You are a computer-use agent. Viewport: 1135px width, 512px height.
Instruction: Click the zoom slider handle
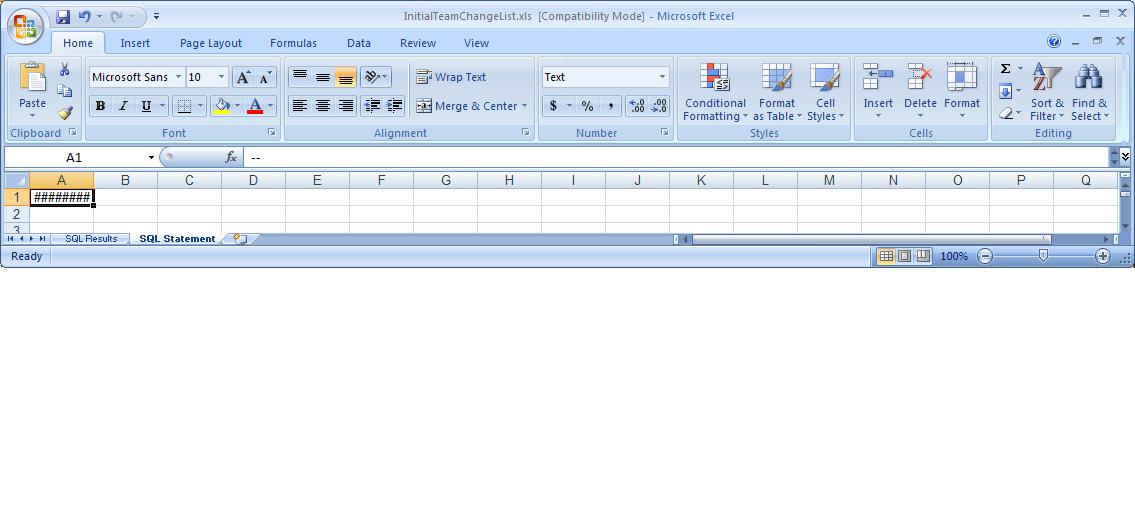pos(1043,256)
